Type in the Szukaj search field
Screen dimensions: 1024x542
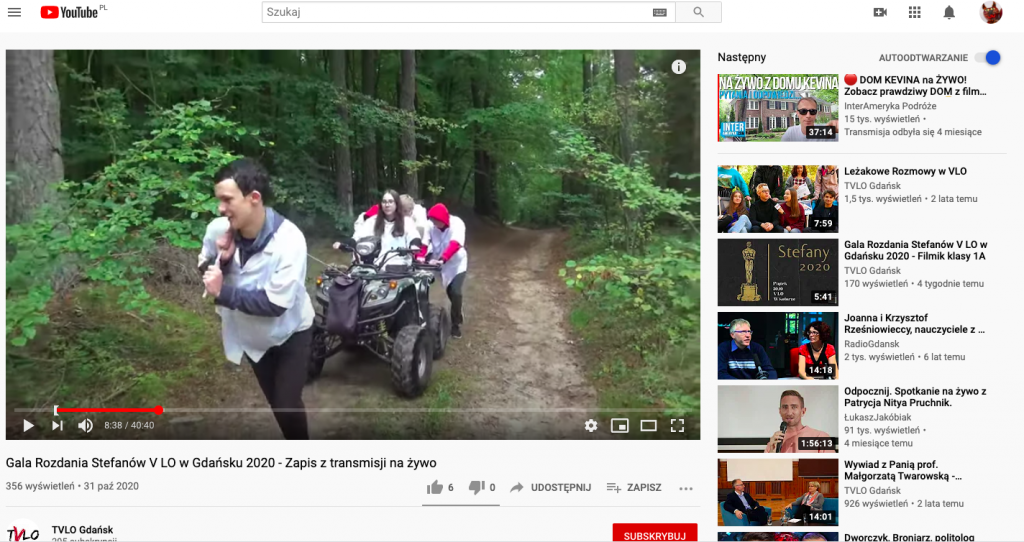click(x=455, y=12)
